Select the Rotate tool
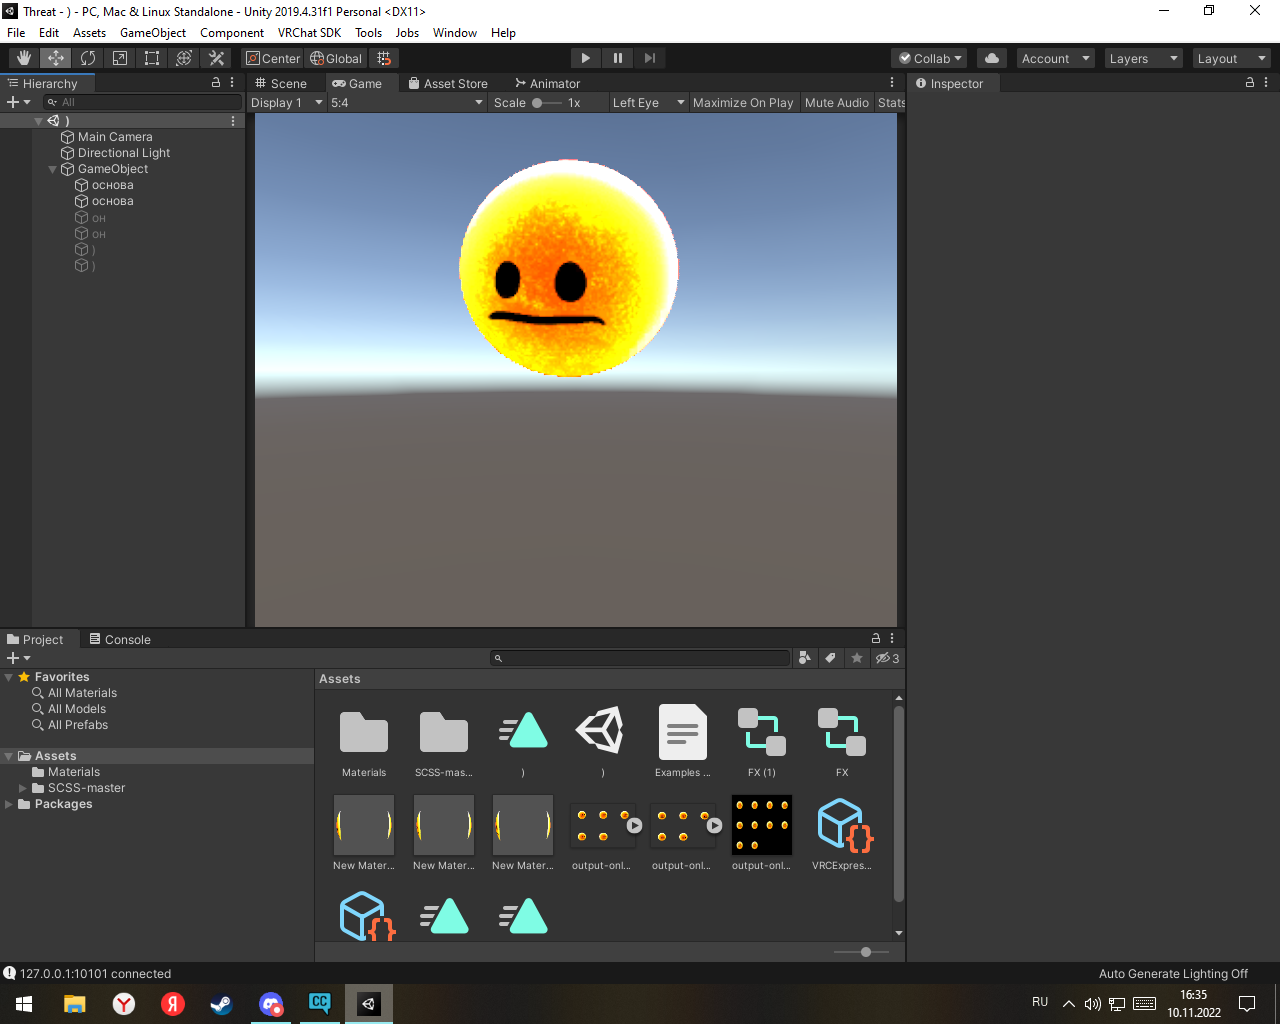Image resolution: width=1280 pixels, height=1024 pixels. 88,58
